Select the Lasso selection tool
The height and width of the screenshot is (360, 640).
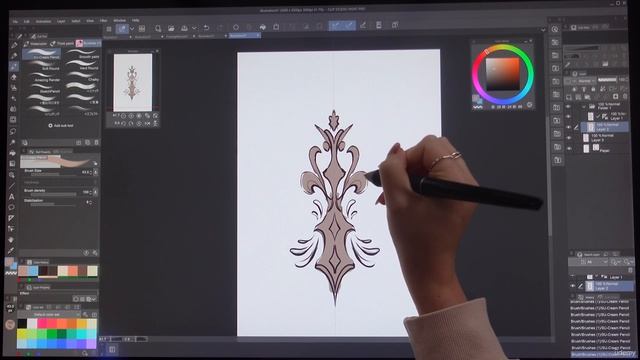click(13, 131)
